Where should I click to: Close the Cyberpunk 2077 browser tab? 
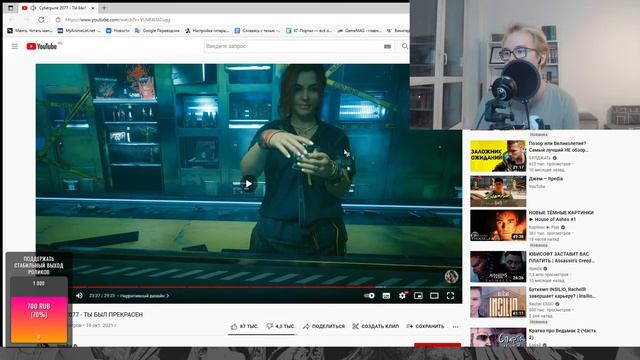click(93, 8)
